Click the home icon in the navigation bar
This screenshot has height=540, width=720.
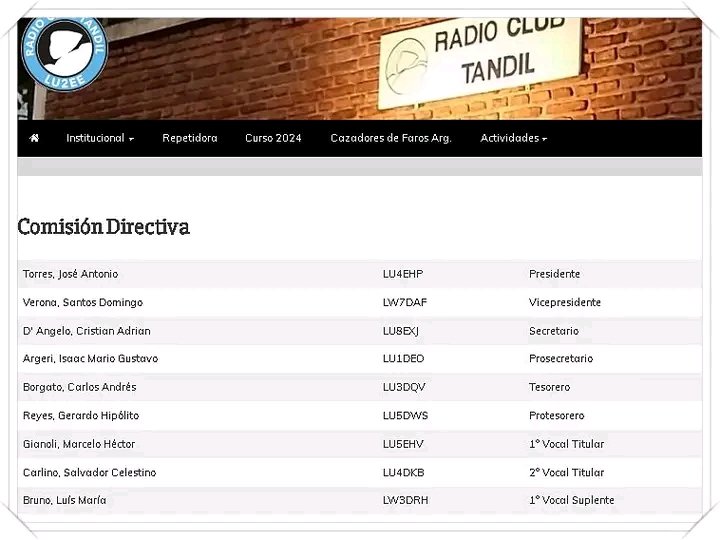(34, 138)
